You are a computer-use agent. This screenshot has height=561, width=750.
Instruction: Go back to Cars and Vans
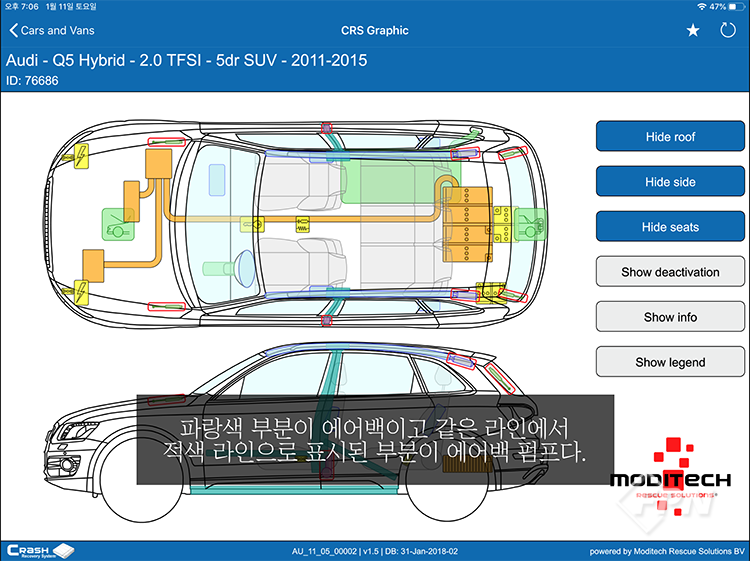click(53, 30)
